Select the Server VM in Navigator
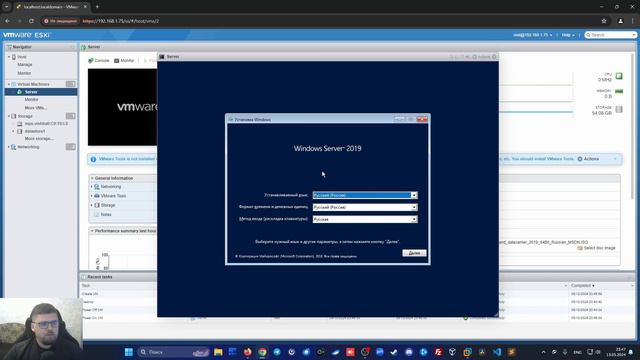640x360 pixels. click(x=31, y=92)
